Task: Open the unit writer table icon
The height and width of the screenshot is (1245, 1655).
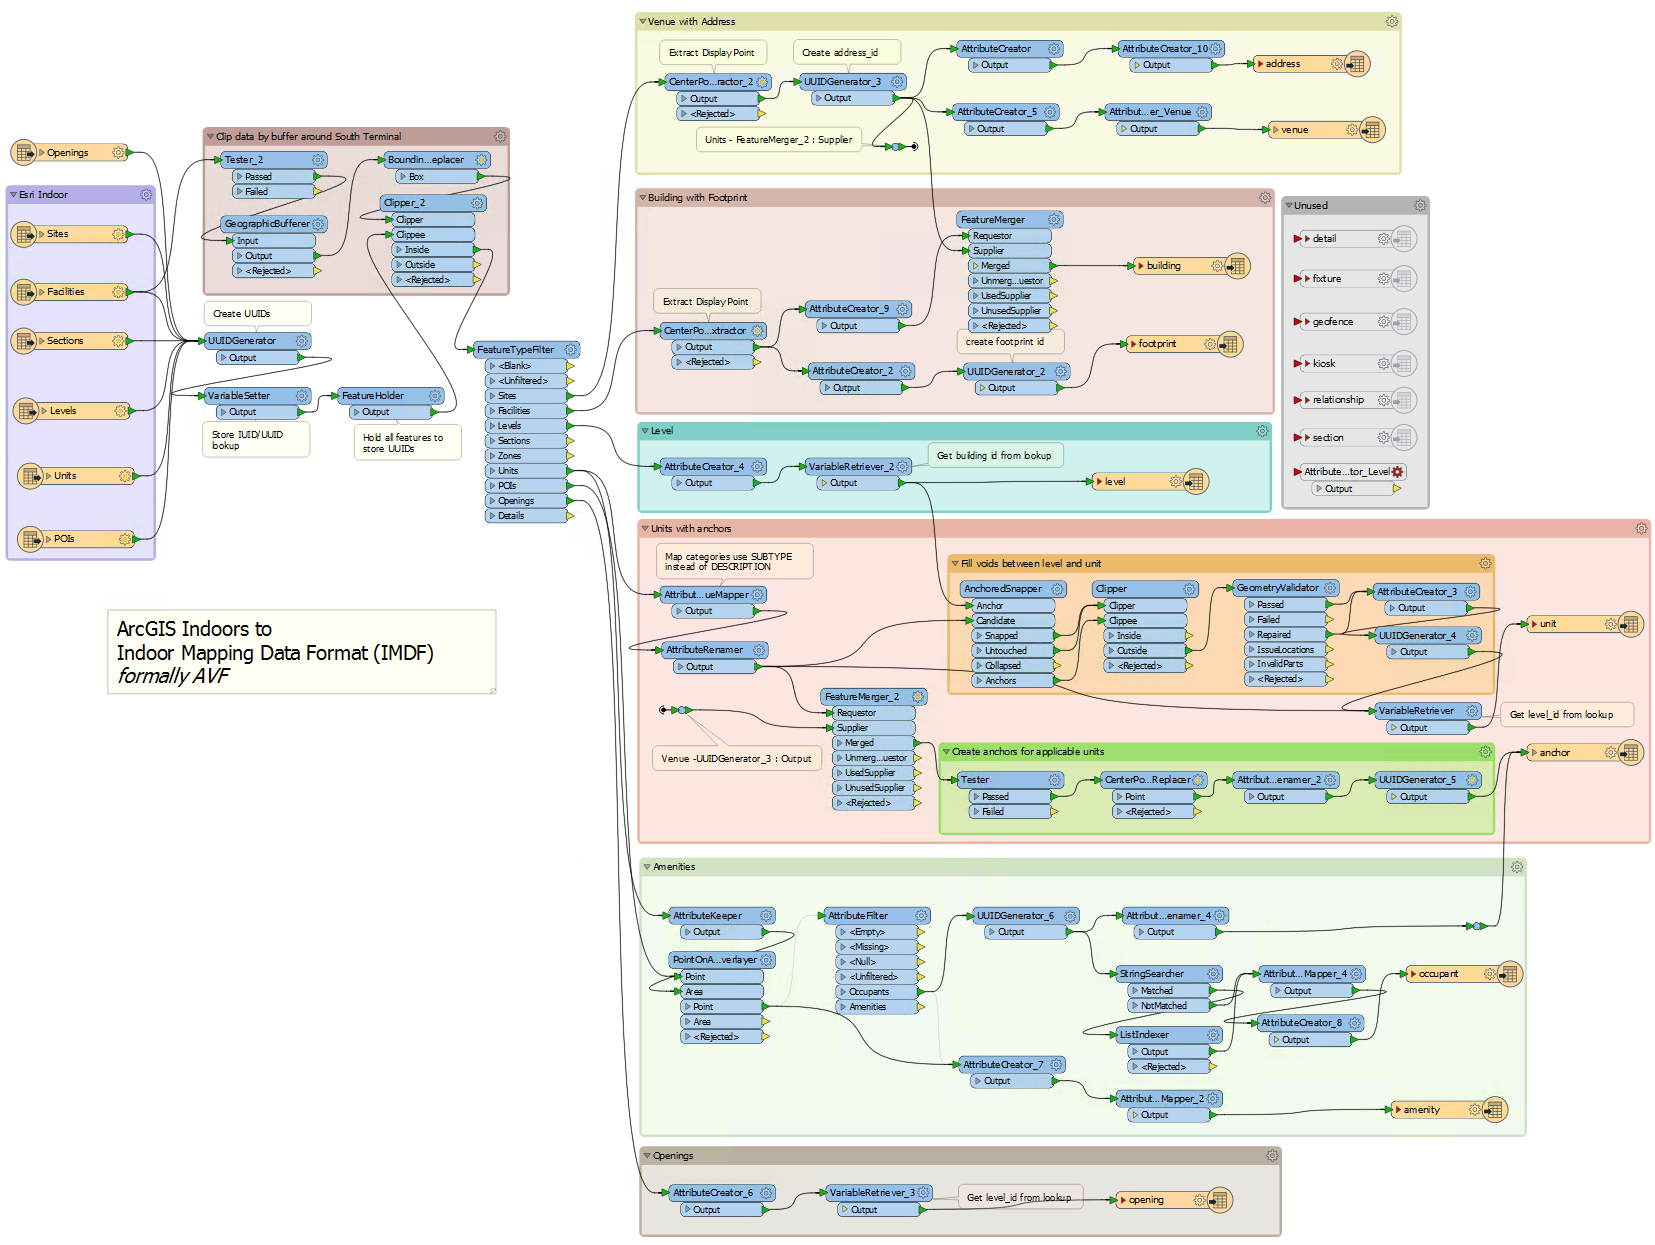Action: tap(1631, 624)
